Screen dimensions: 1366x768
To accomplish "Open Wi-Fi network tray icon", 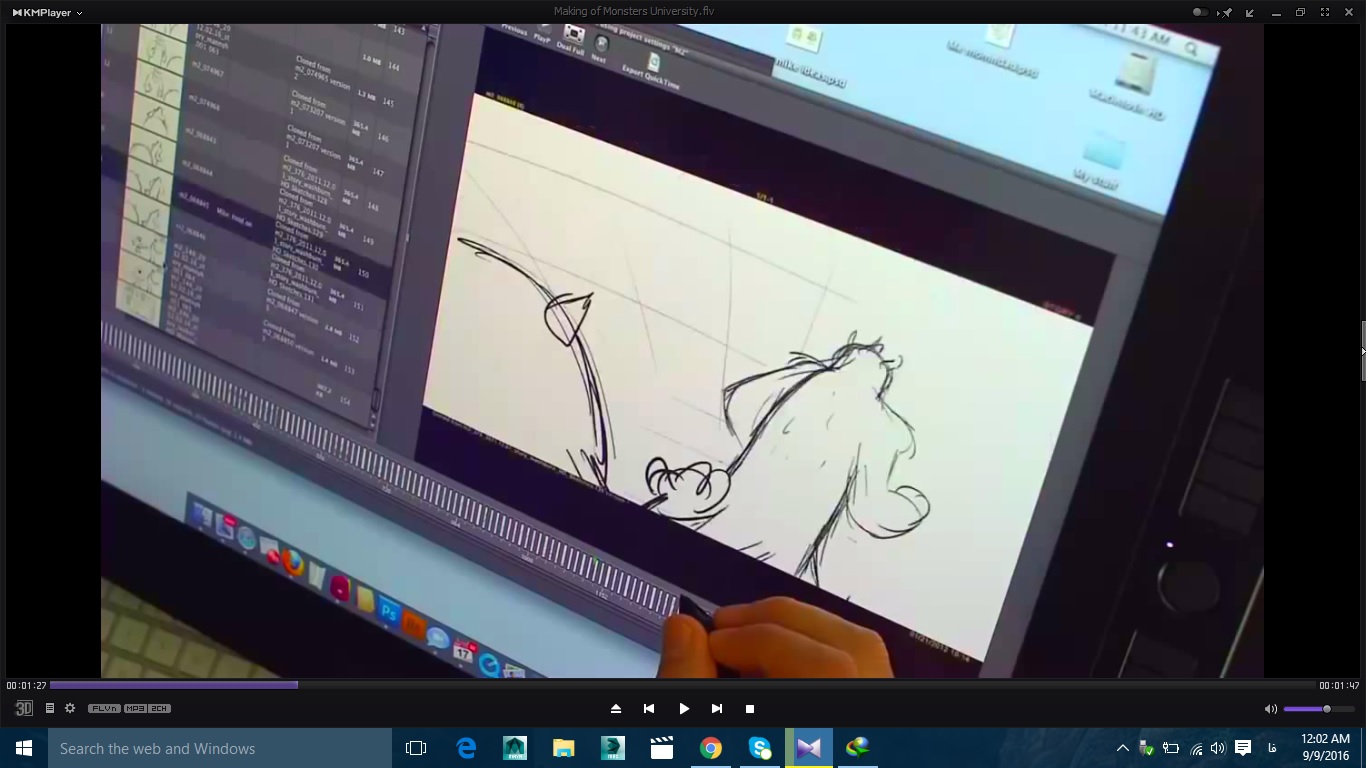I will [1195, 748].
